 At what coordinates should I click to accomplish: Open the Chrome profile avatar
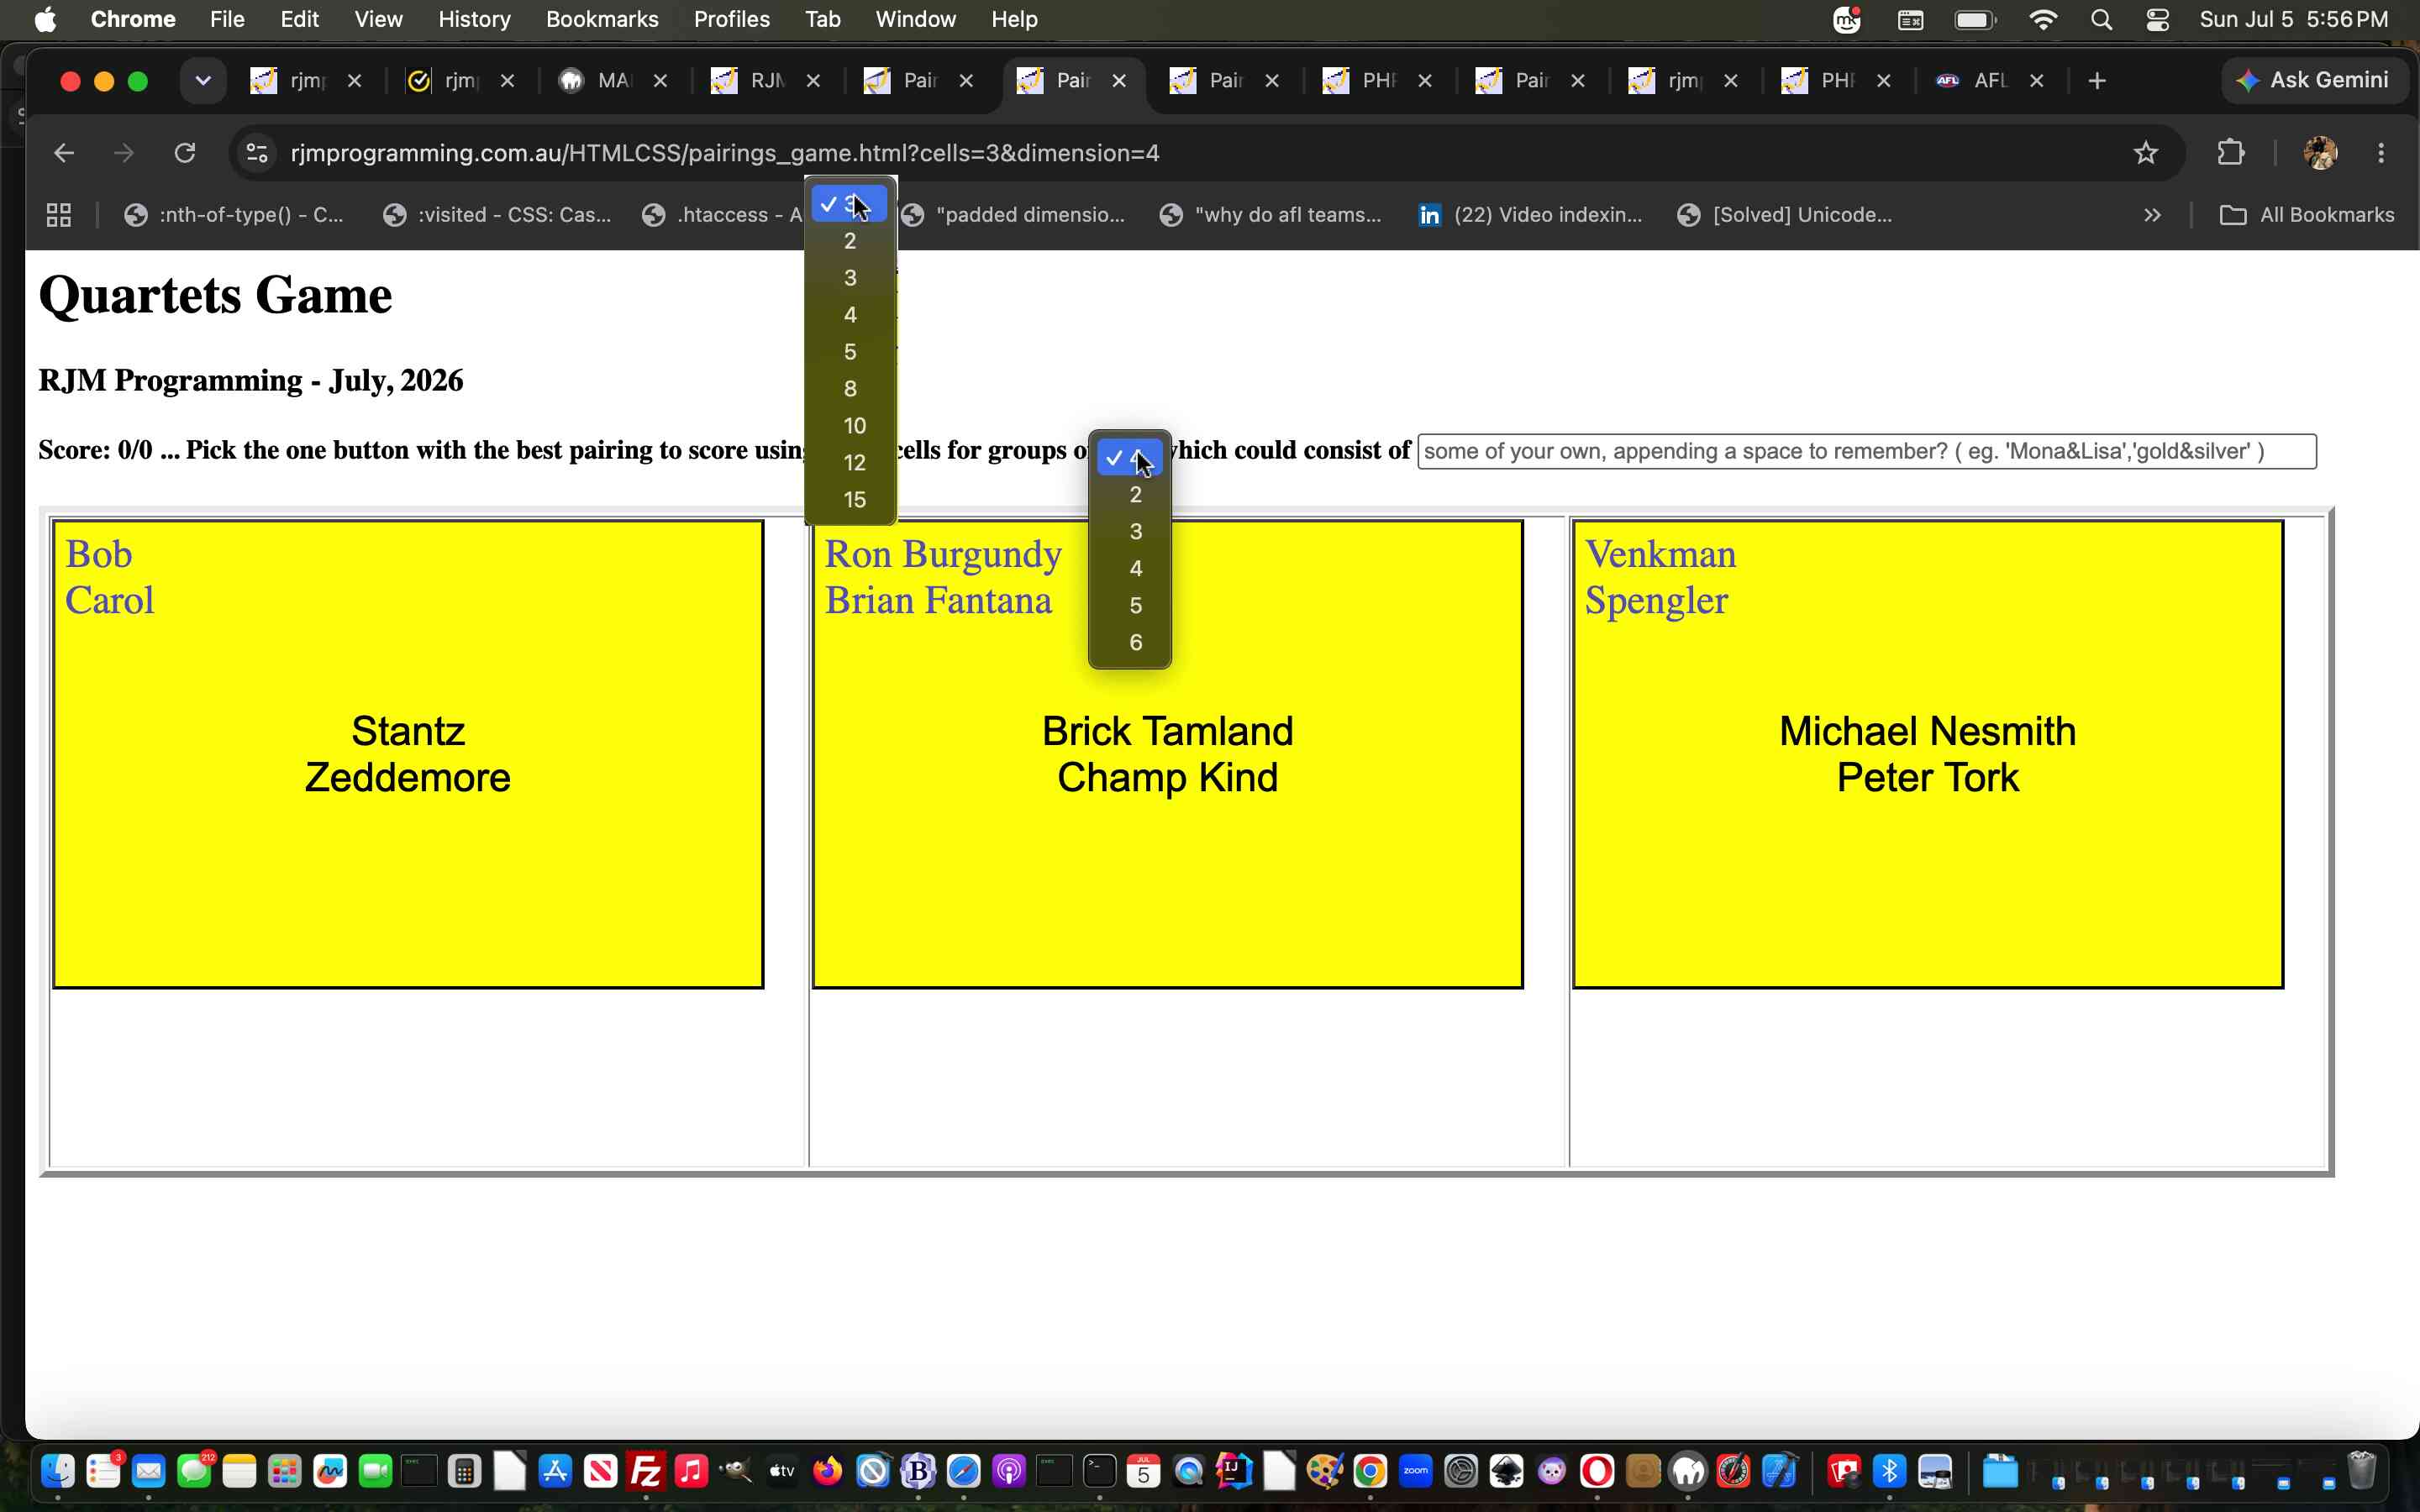pos(2320,153)
